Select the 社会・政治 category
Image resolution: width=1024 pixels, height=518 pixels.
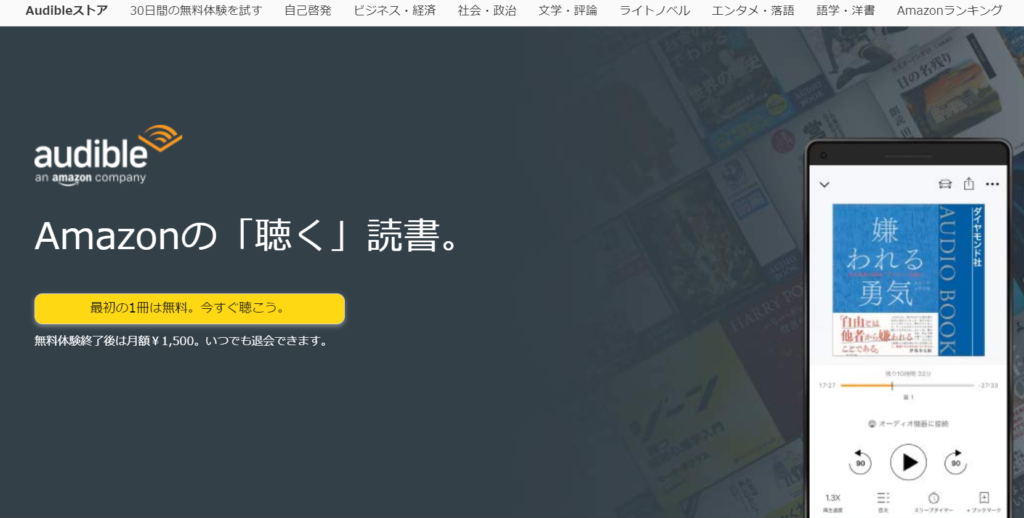coord(487,10)
